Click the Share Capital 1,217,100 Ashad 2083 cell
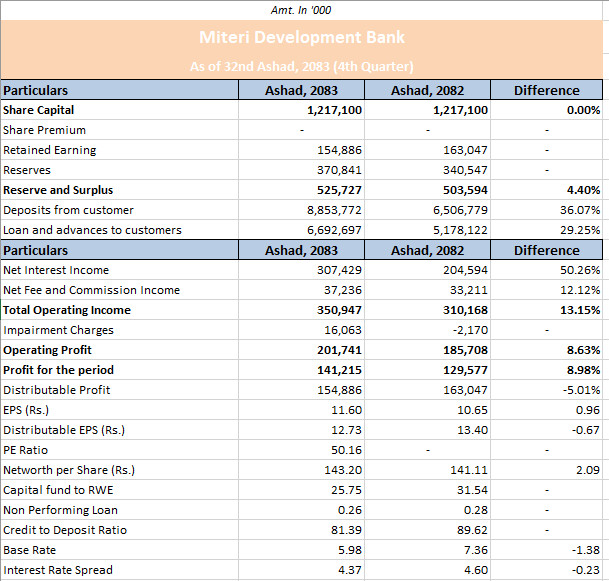The image size is (609, 581). 301,110
